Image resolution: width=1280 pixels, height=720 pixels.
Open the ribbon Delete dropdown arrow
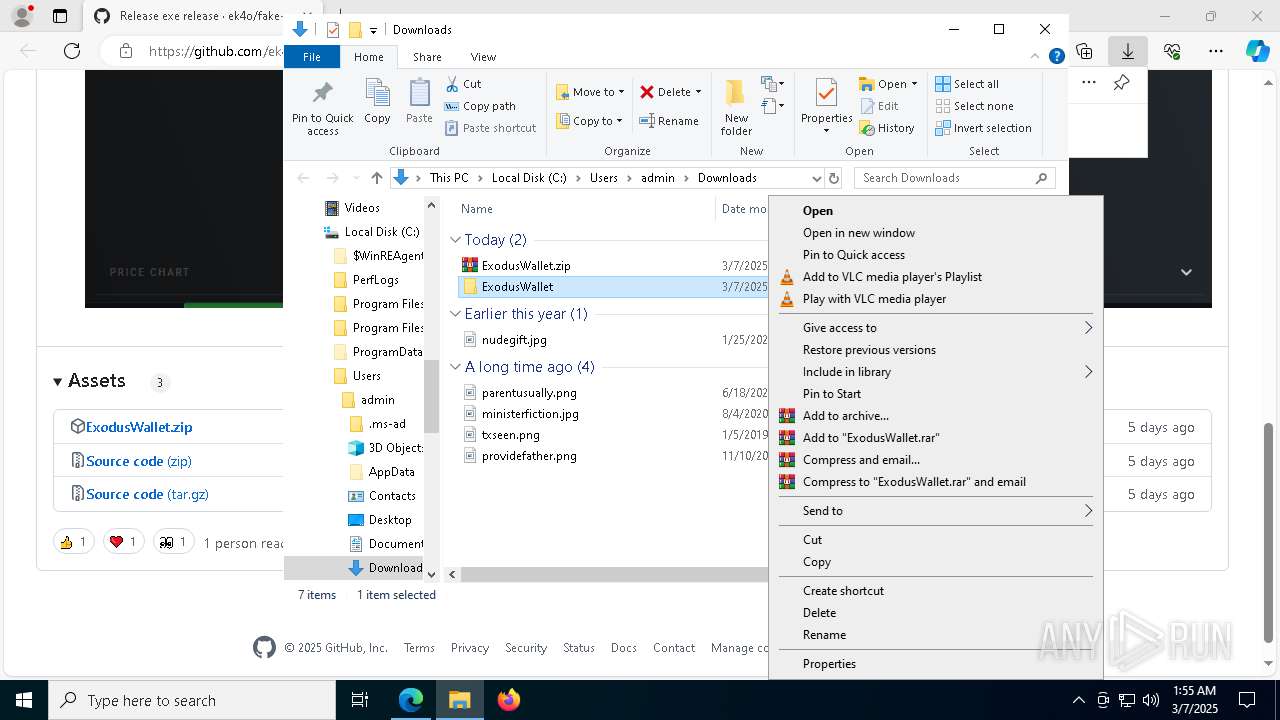tap(698, 92)
